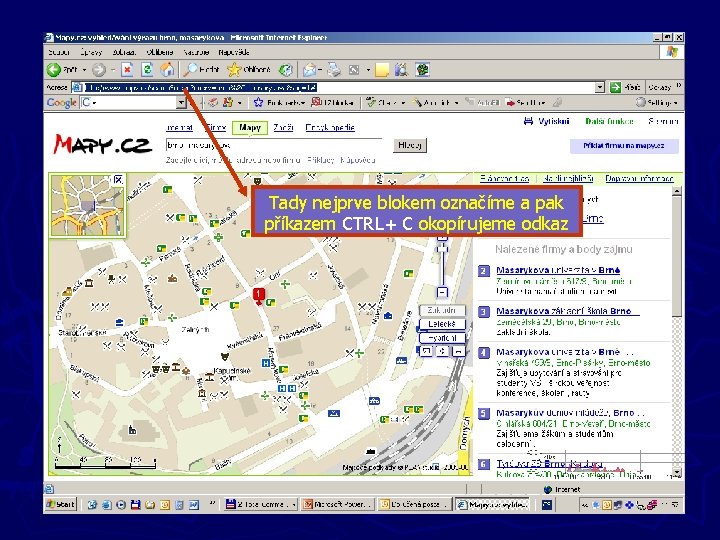Click the Další funkce link
This screenshot has height=540, width=720.
point(609,121)
